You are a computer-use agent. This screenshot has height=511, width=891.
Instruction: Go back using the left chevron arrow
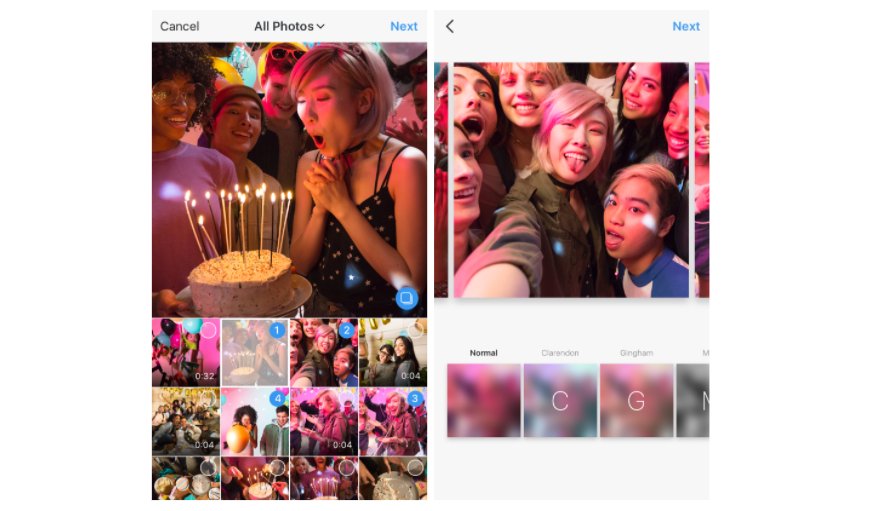pos(450,26)
